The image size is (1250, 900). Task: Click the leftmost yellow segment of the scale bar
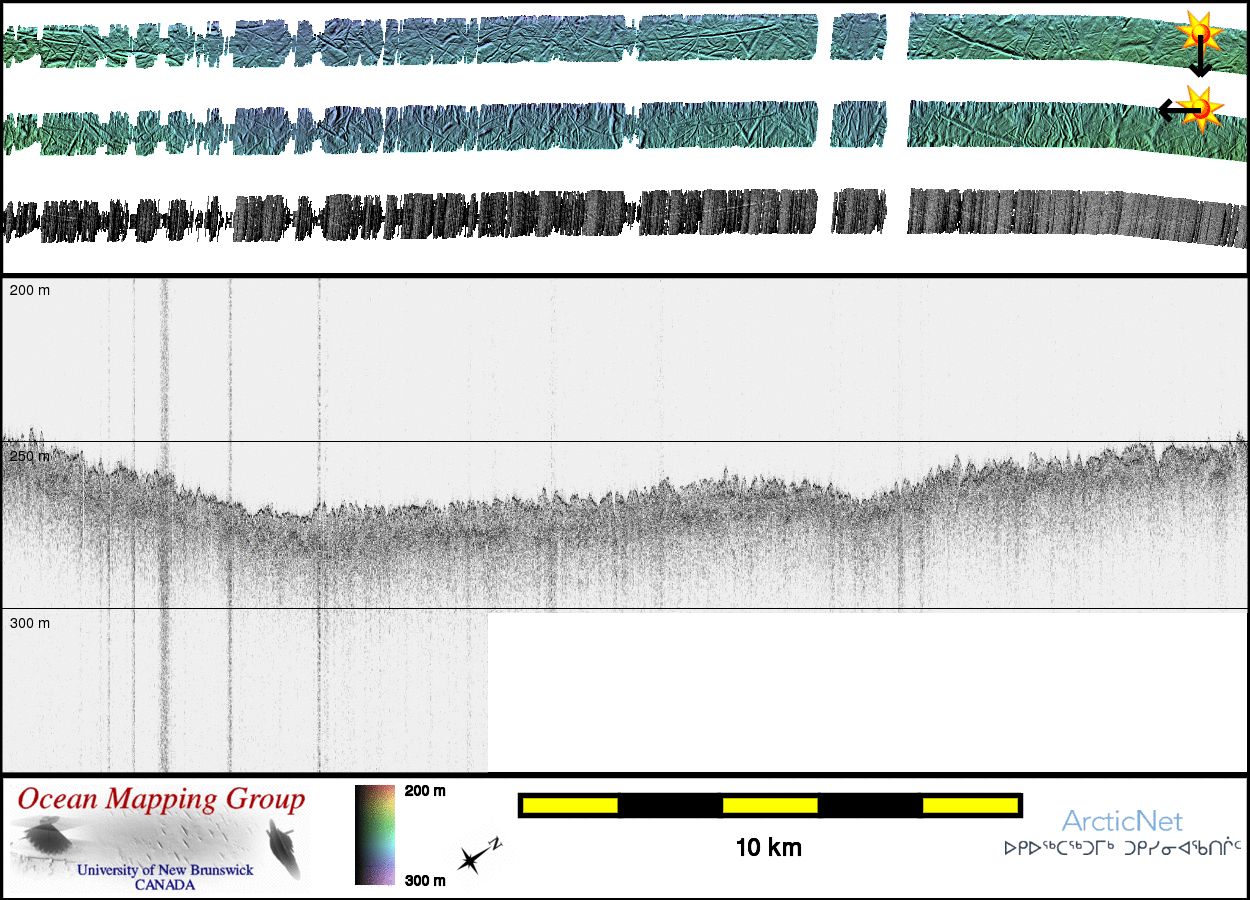coord(569,805)
